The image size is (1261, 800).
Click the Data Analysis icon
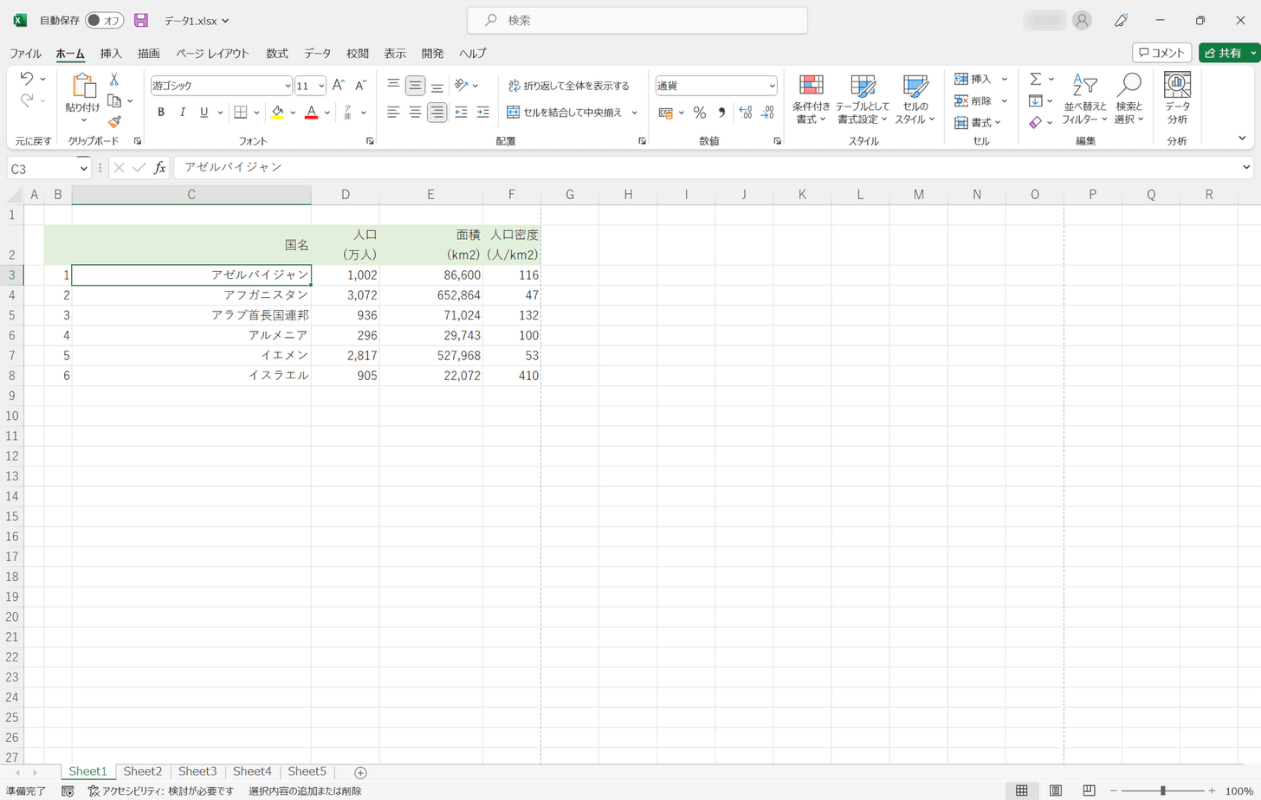(x=1177, y=87)
